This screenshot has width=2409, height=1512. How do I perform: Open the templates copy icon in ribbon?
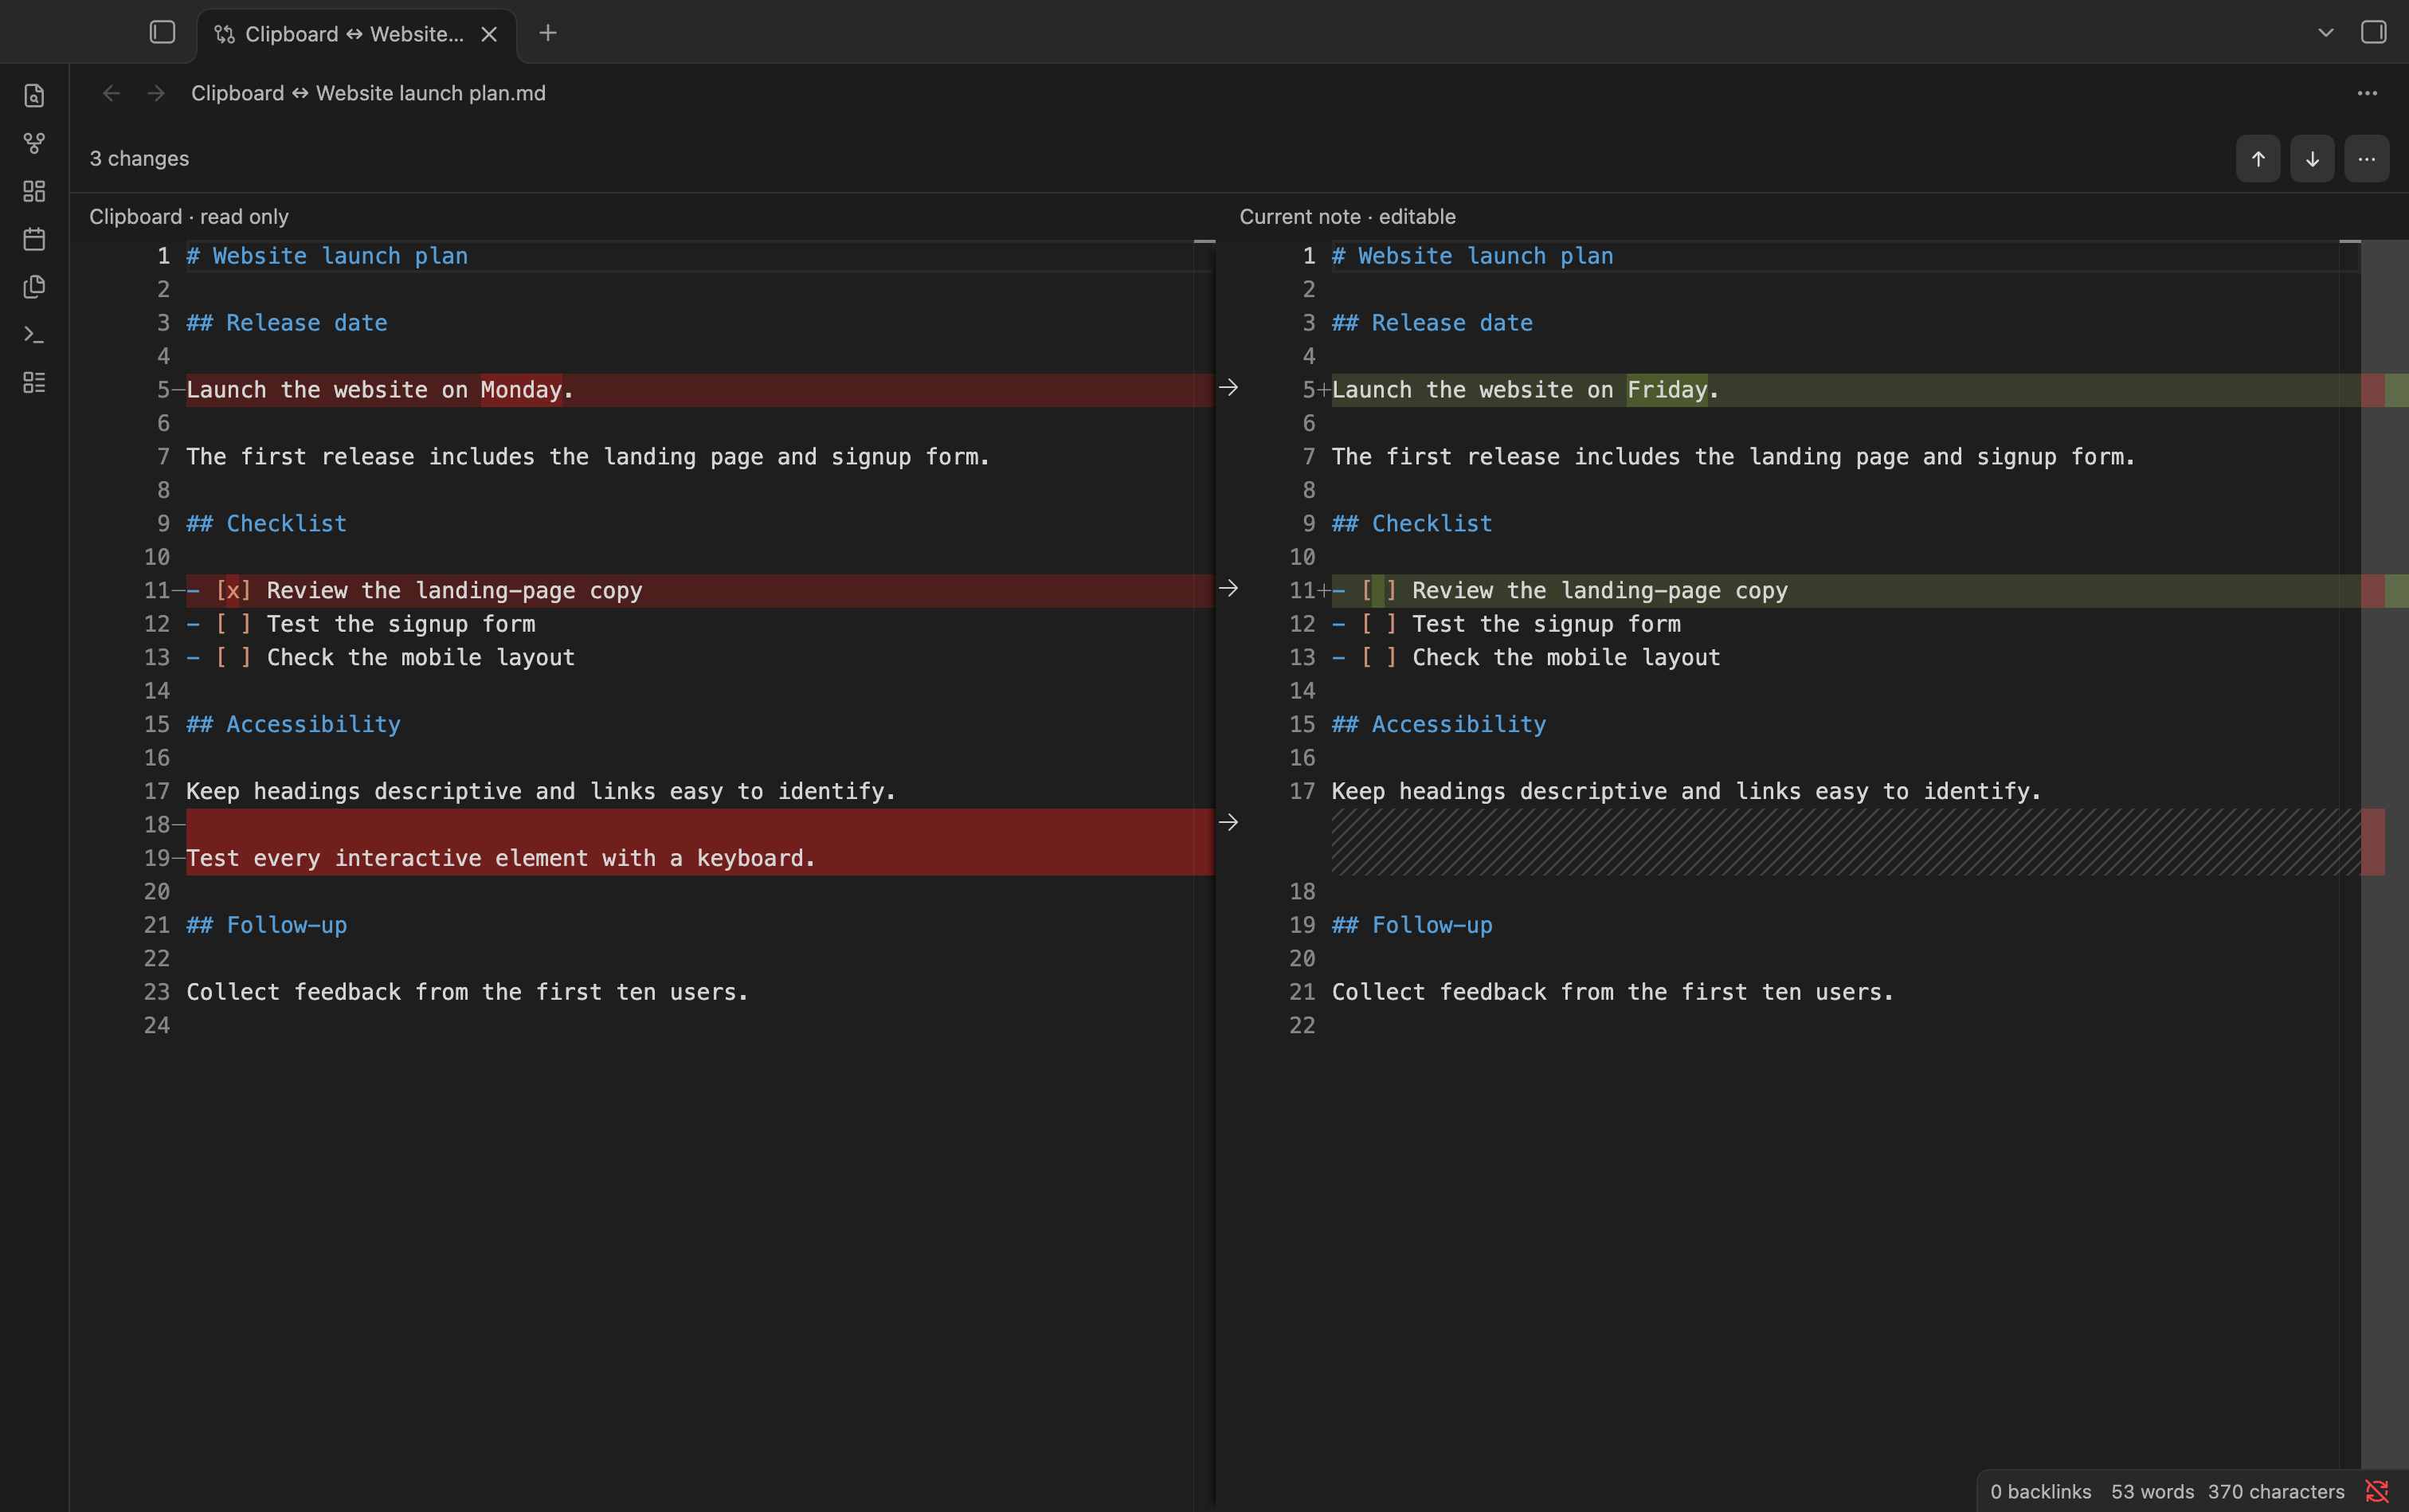tap(34, 287)
